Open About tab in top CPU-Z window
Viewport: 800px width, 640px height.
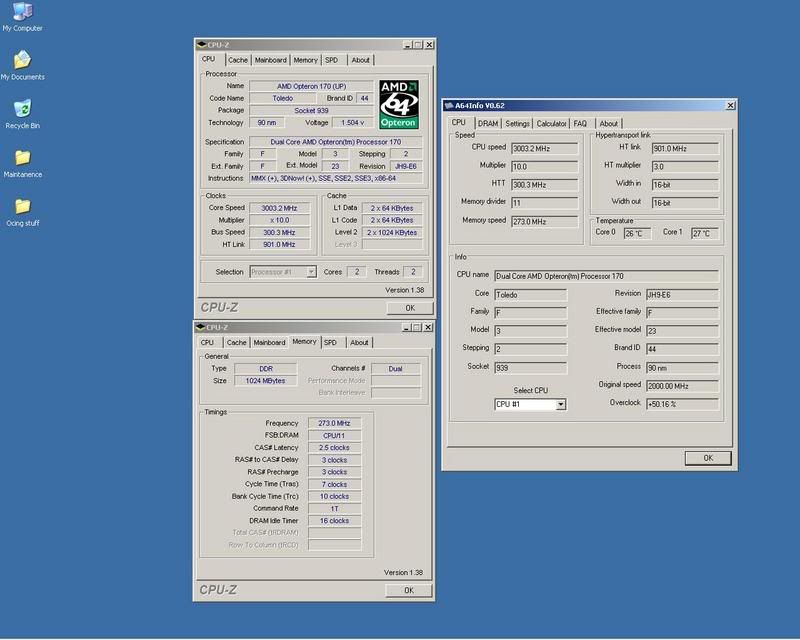point(360,60)
